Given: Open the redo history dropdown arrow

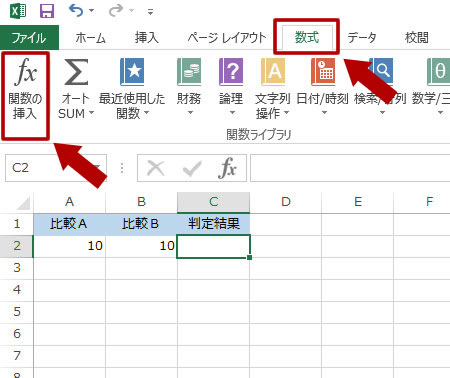Looking at the screenshot, I should click(x=131, y=11).
